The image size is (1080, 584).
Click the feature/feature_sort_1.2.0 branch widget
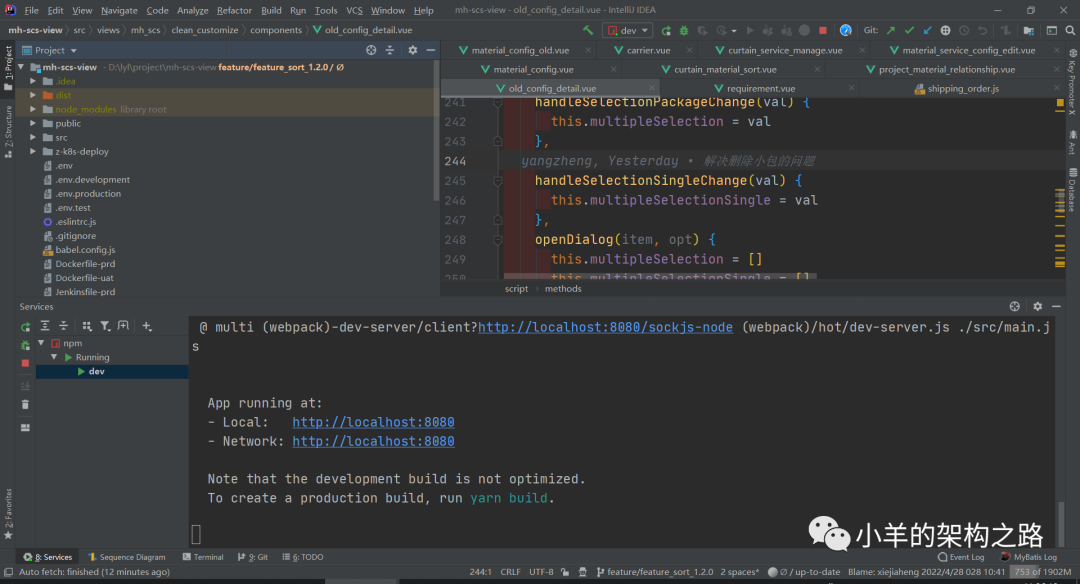[x=655, y=572]
